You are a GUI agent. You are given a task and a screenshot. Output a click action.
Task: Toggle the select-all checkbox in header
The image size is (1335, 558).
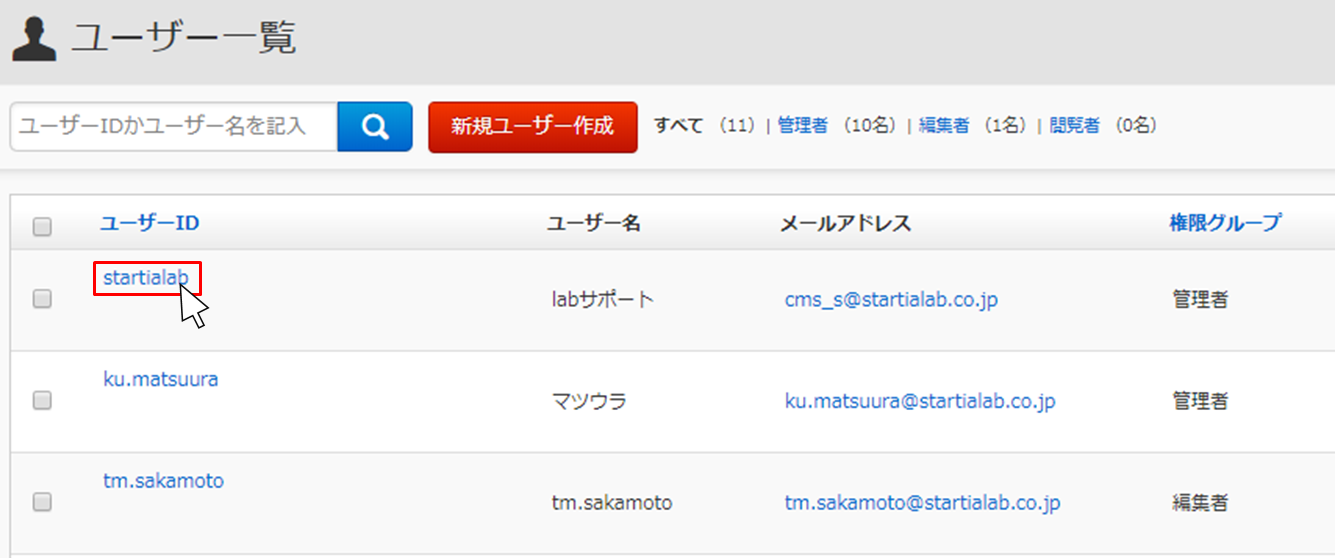pyautogui.click(x=42, y=226)
